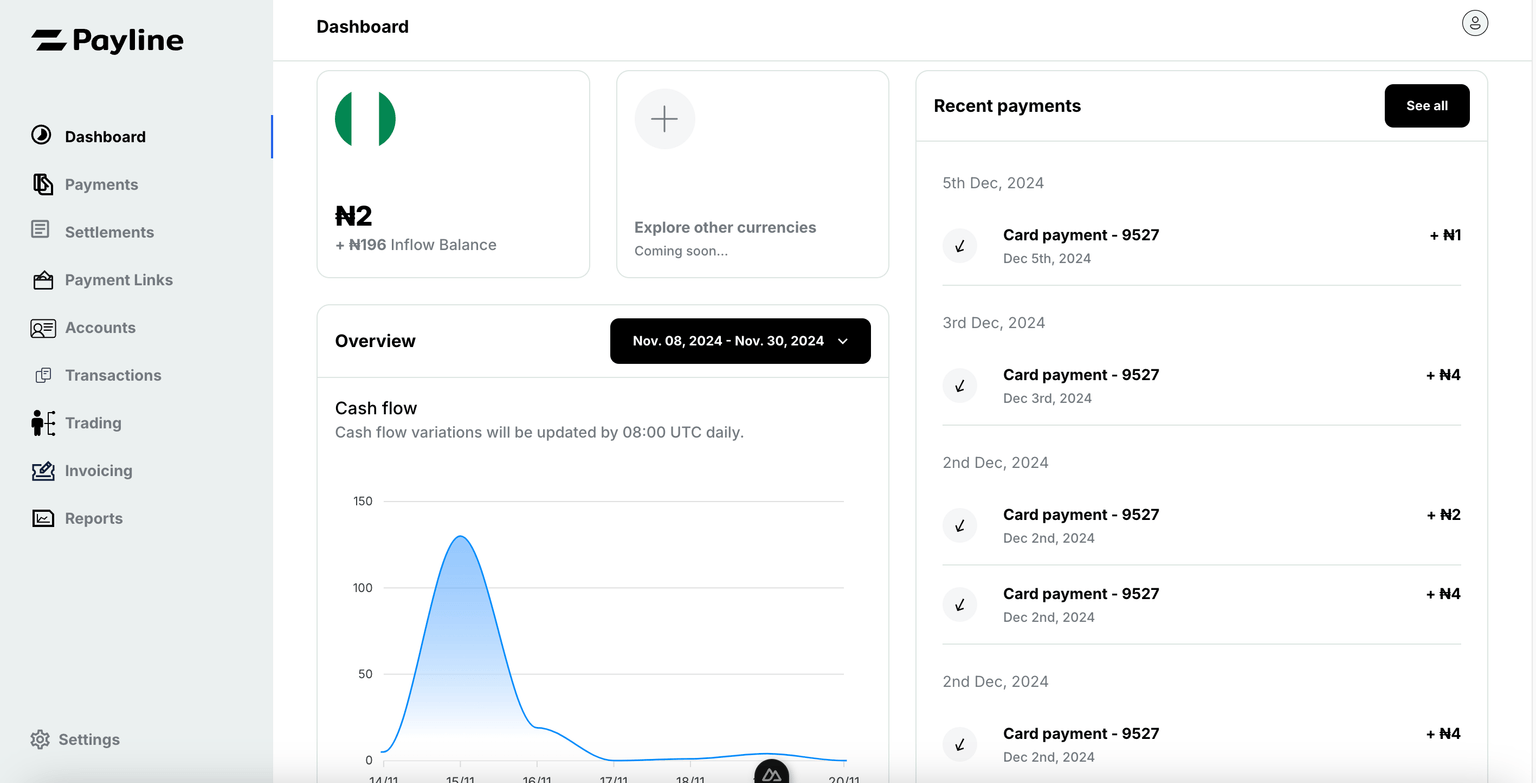
Task: Select the Settlements icon in the sidebar
Action: click(42, 231)
